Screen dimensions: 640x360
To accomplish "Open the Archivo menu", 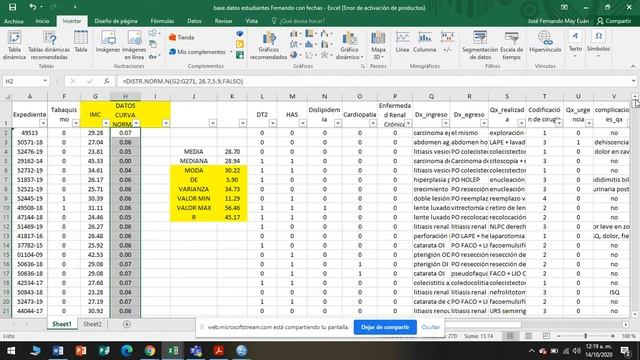I will pyautogui.click(x=14, y=21).
